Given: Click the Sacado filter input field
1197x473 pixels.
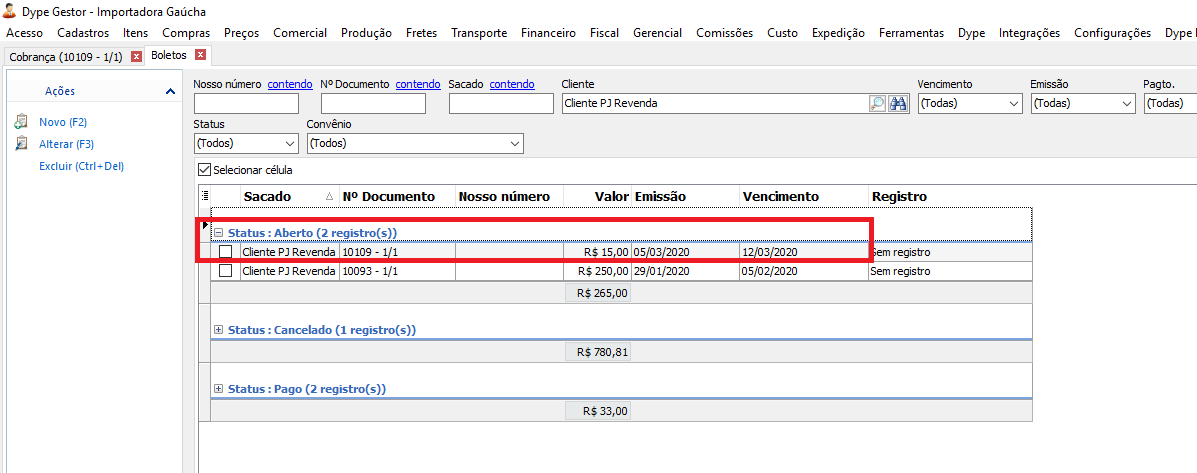Looking at the screenshot, I should click(502, 104).
